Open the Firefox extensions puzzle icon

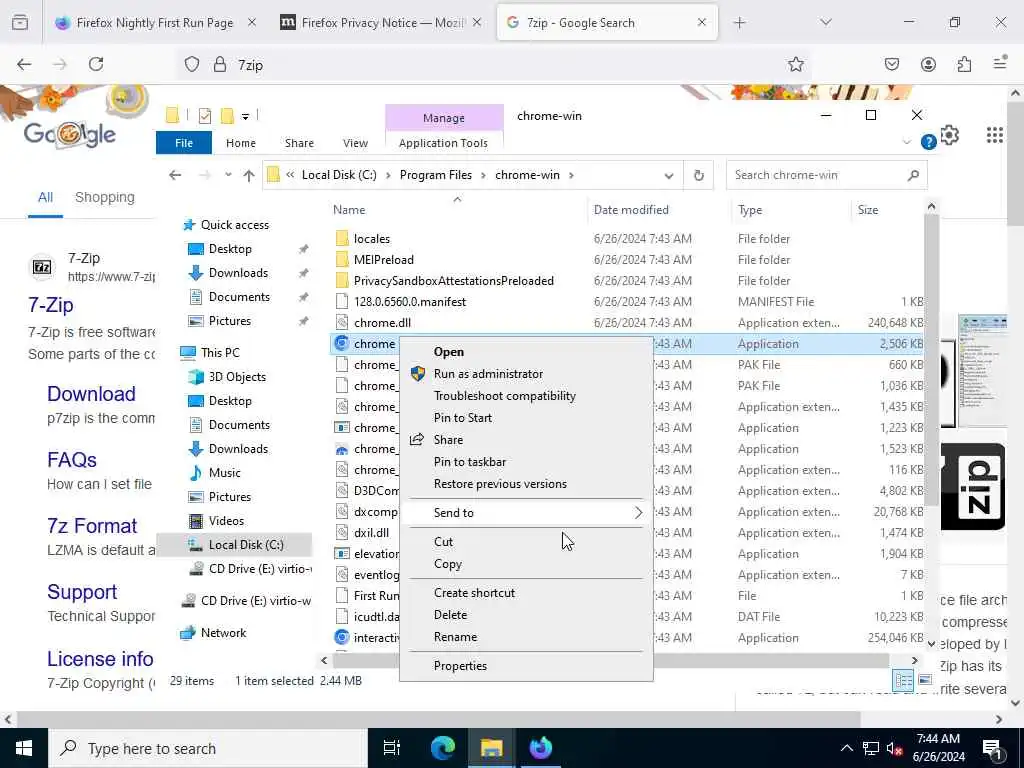964,64
